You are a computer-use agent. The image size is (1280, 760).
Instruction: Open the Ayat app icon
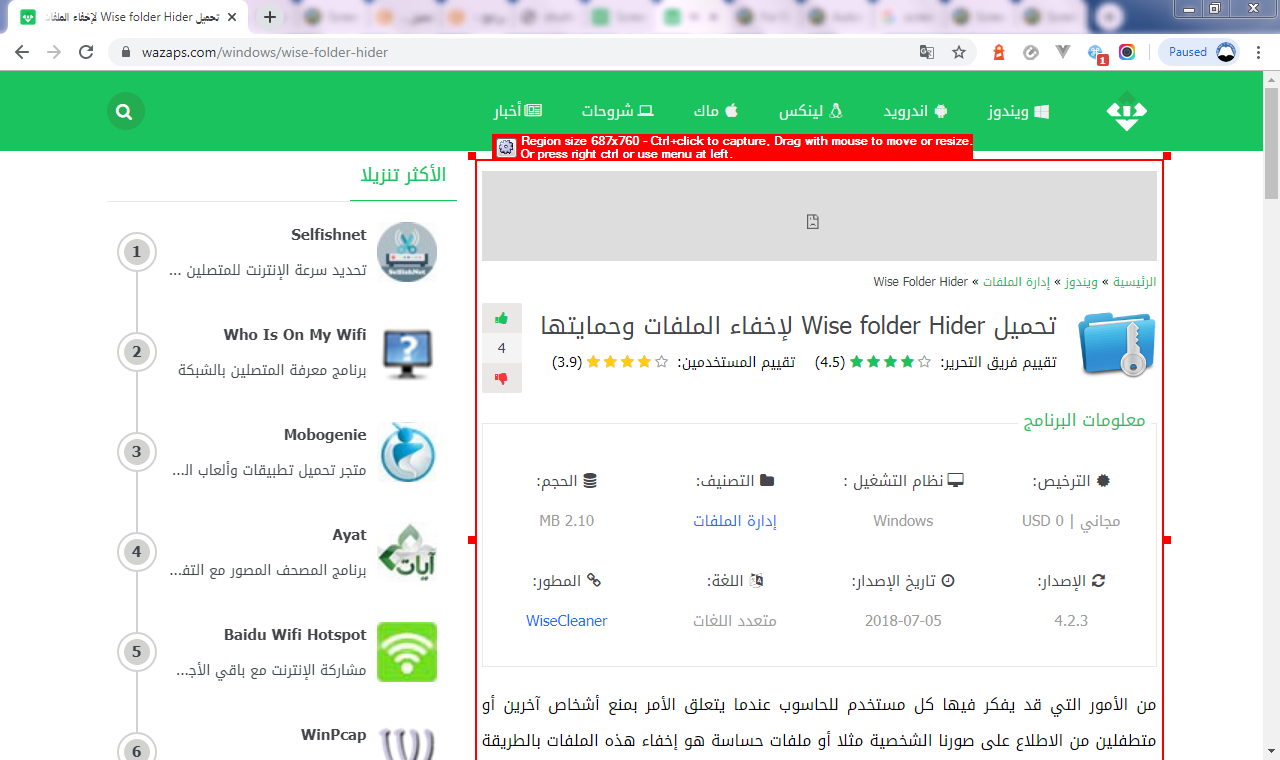point(407,552)
